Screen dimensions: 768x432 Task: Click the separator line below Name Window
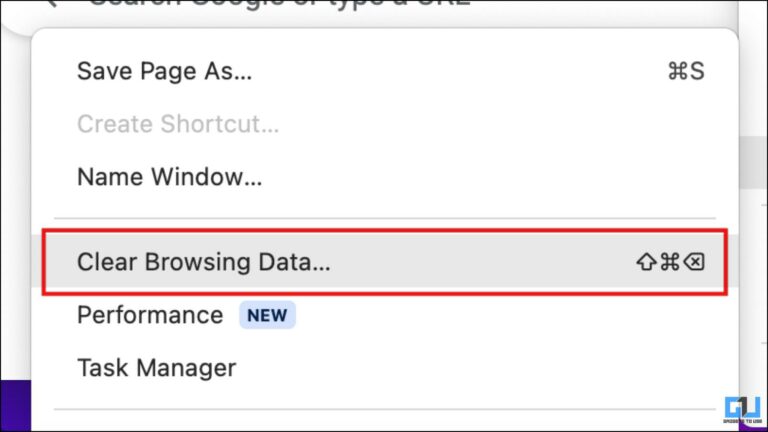(x=384, y=218)
